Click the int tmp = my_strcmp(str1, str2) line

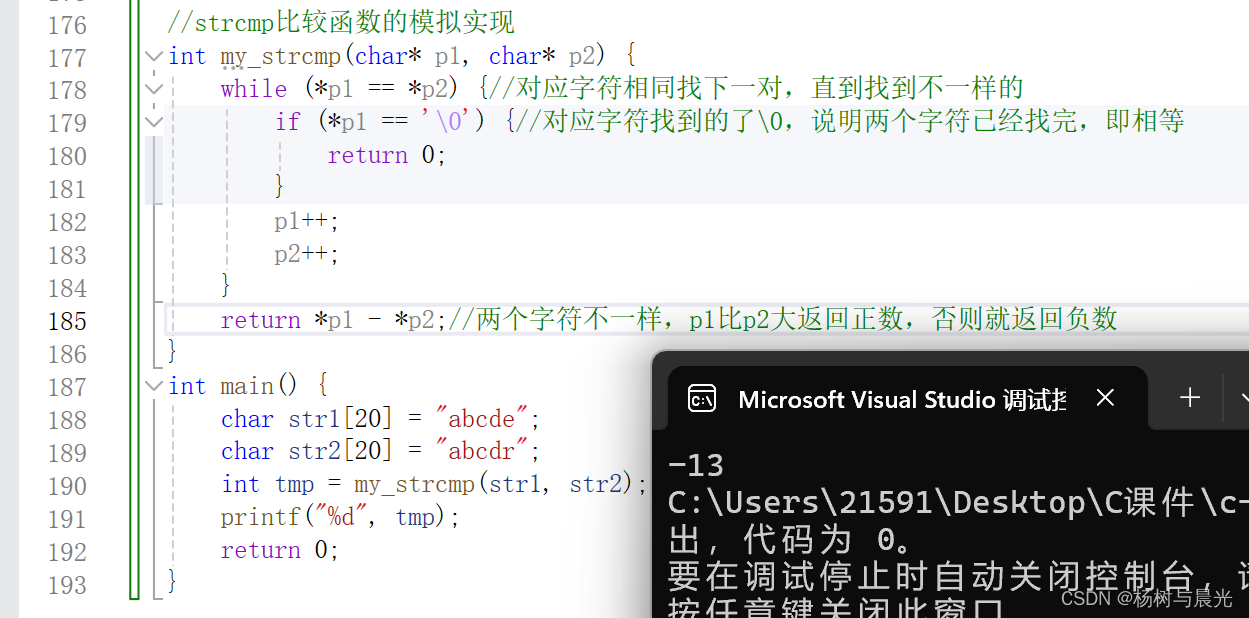pos(435,485)
